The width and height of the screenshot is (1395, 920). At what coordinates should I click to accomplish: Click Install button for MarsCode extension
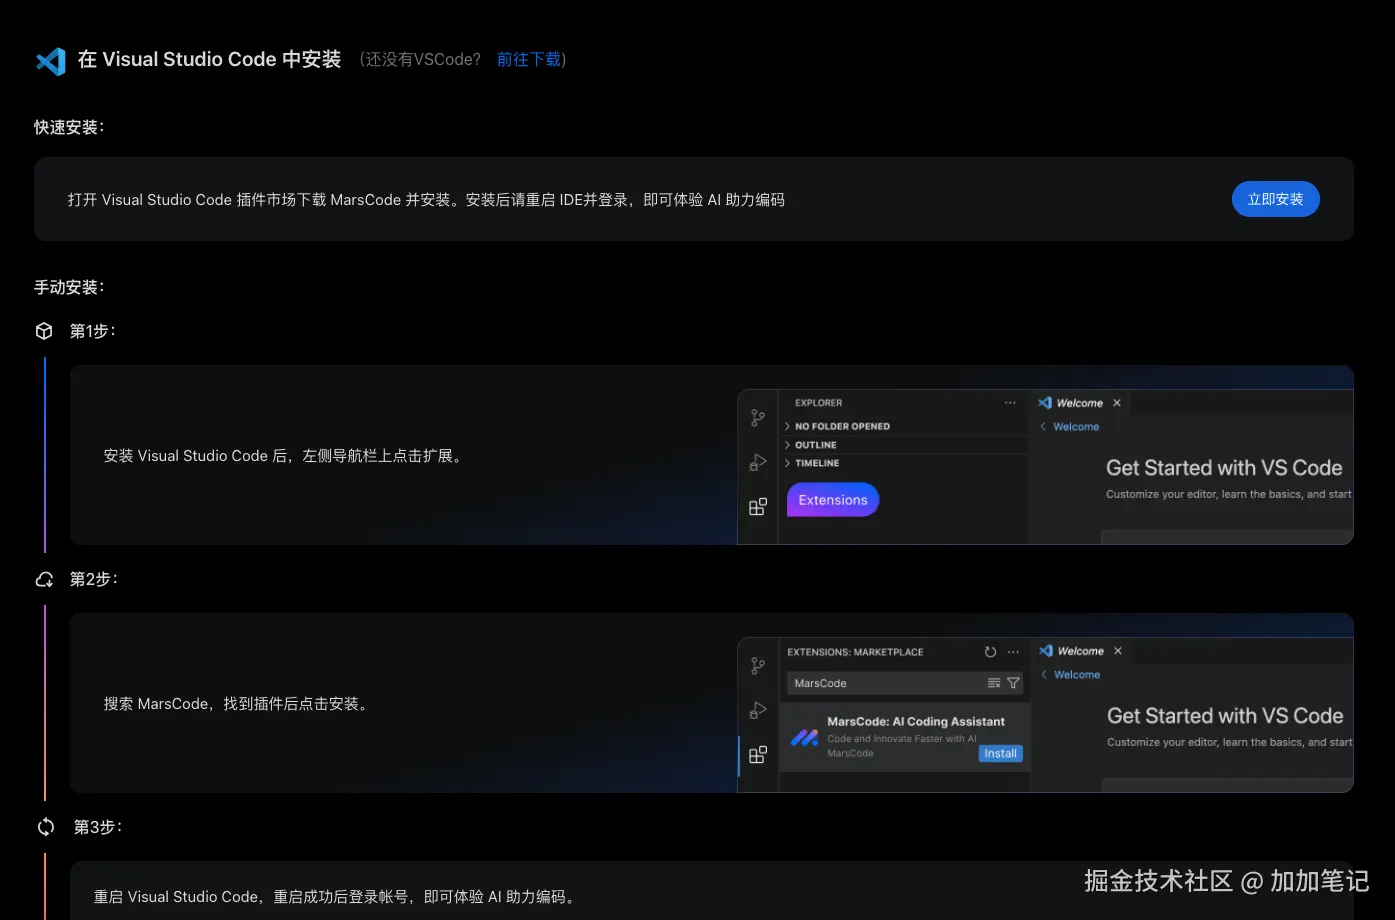point(1000,754)
